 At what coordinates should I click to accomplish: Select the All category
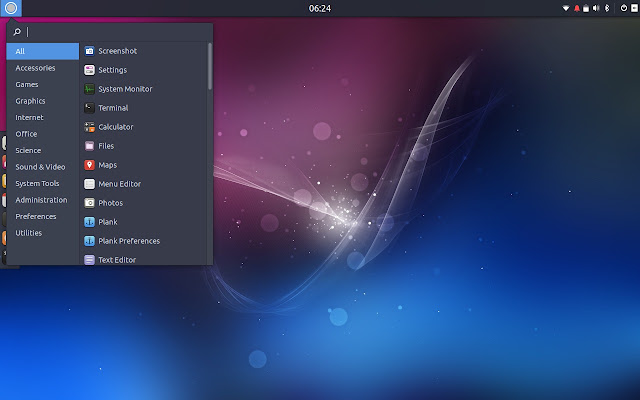43,51
